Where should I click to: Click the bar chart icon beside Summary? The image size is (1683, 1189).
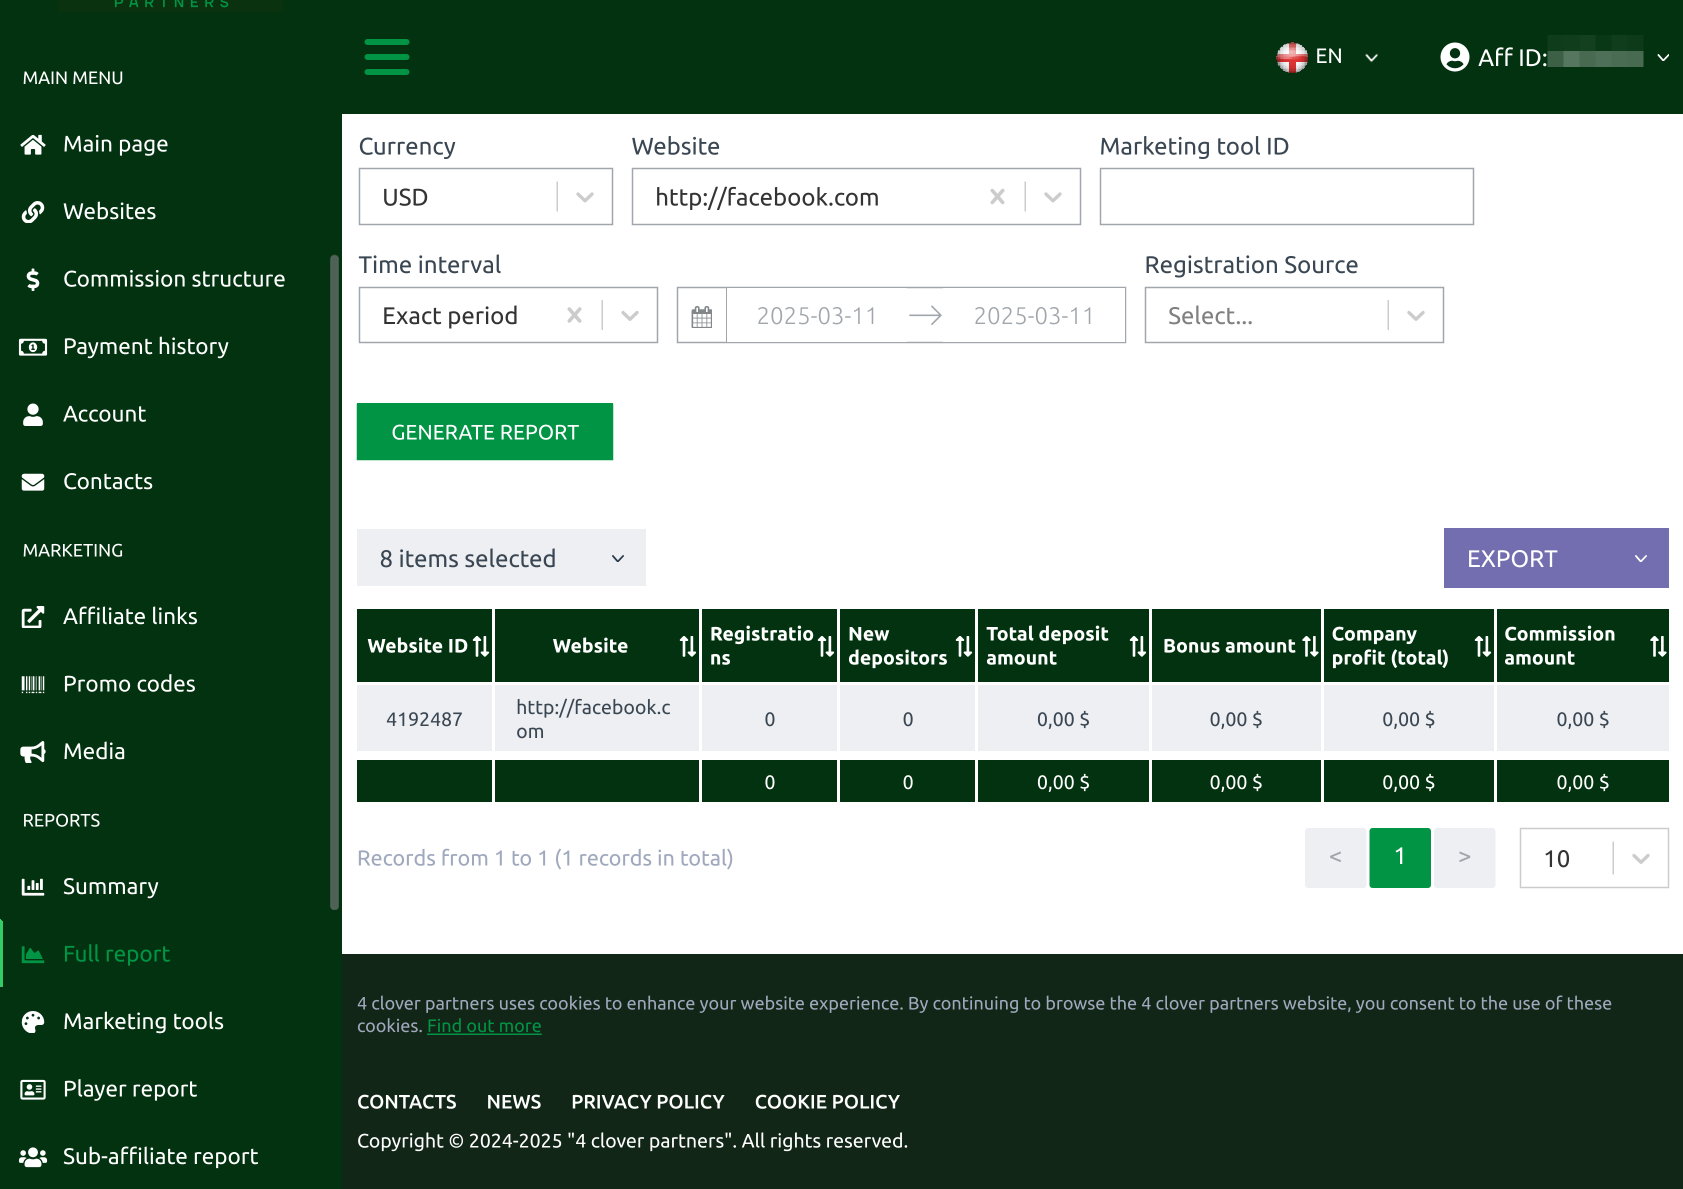click(33, 887)
